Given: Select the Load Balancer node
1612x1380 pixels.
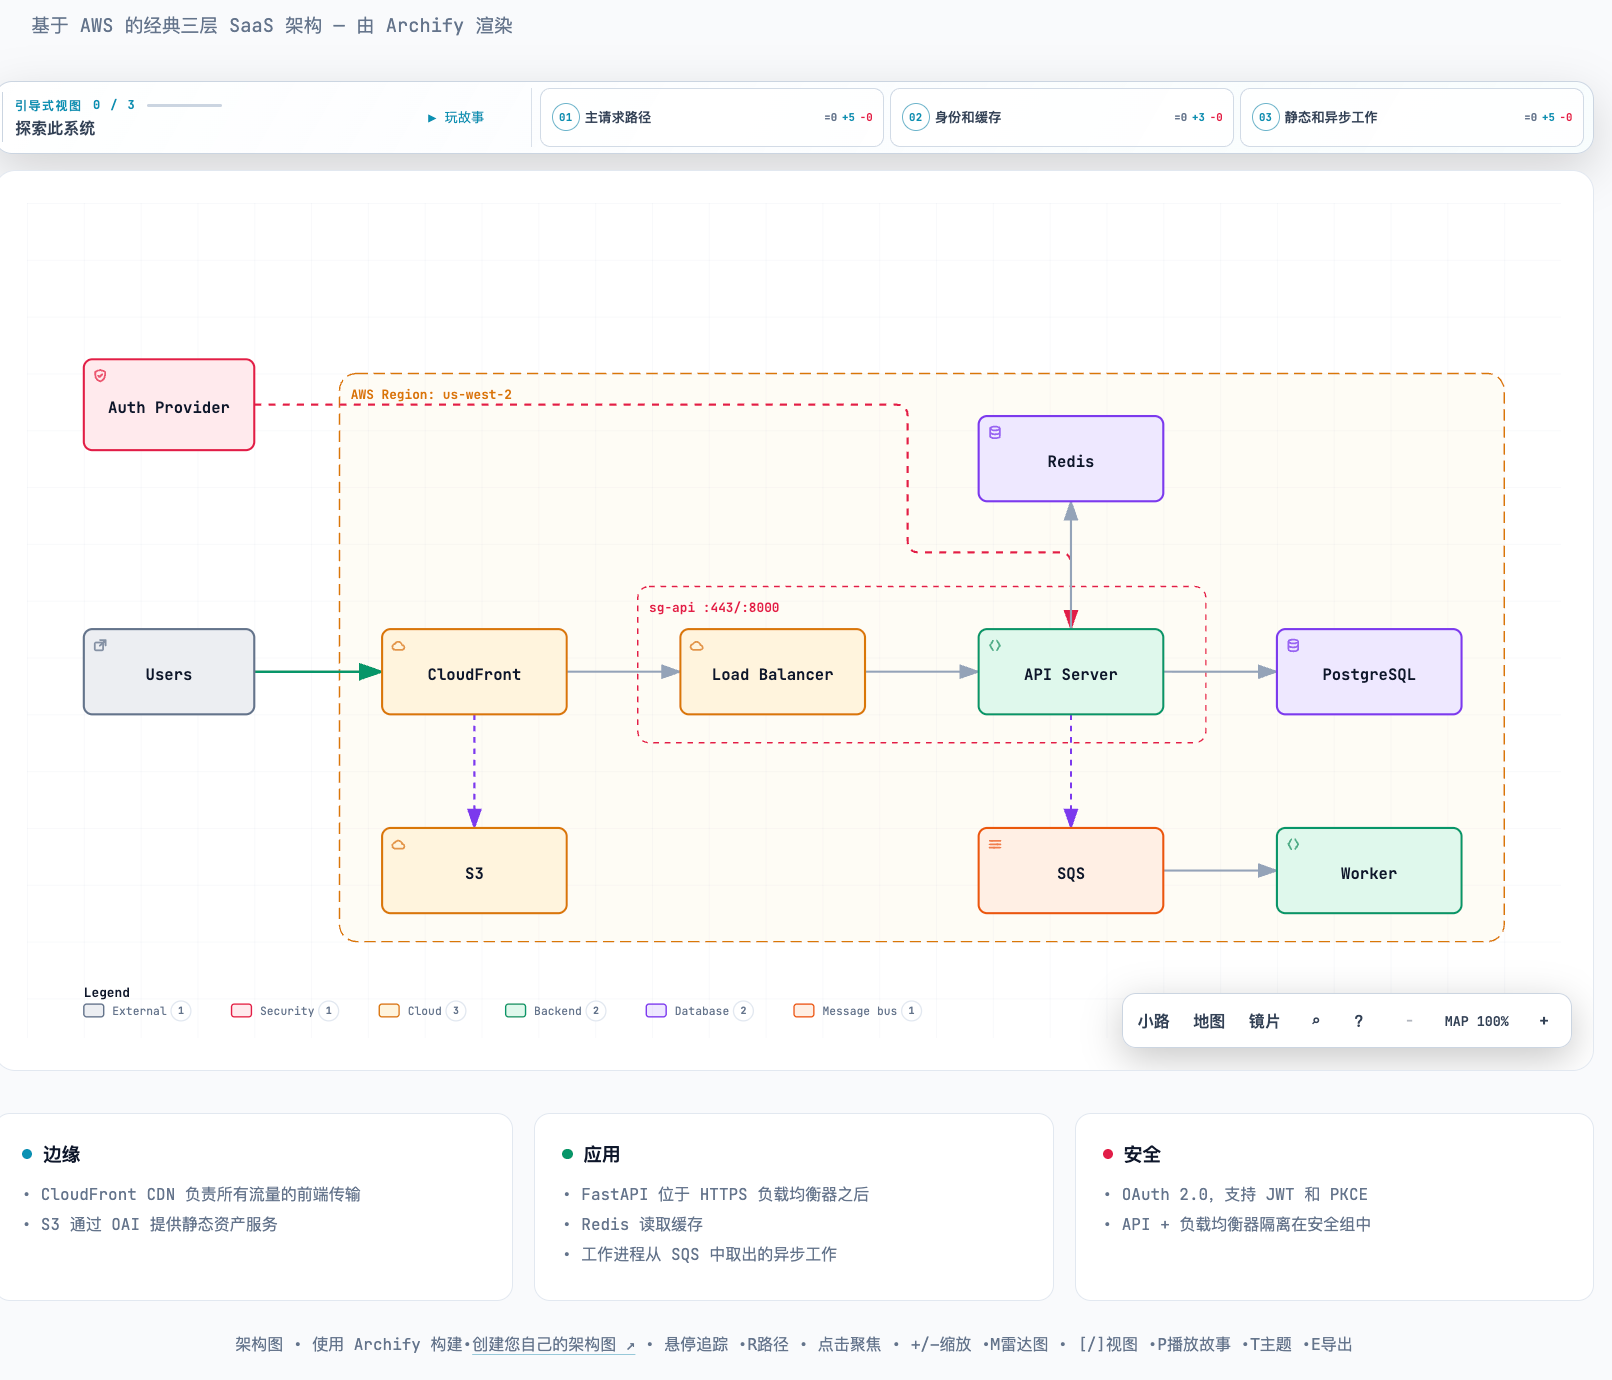Looking at the screenshot, I should (x=772, y=672).
